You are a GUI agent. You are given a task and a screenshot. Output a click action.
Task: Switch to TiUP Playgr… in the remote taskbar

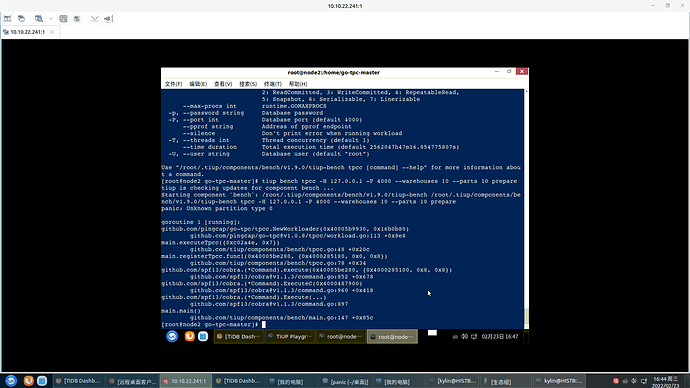[x=290, y=337]
